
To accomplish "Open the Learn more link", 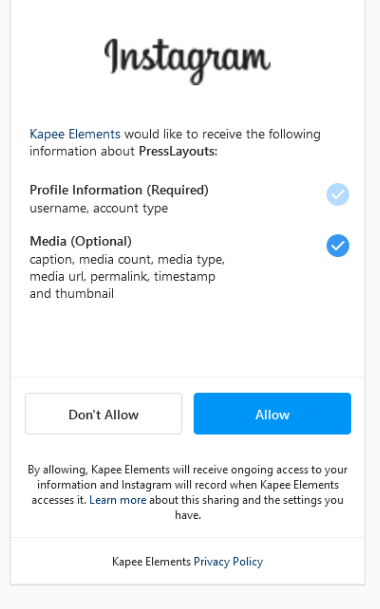I will pos(118,500).
